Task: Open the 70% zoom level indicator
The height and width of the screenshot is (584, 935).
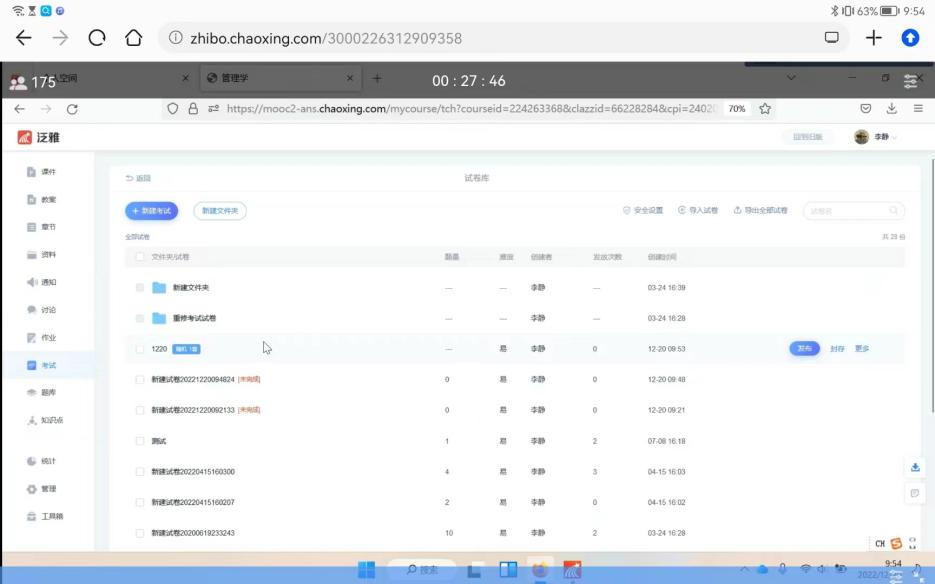Action: [737, 109]
